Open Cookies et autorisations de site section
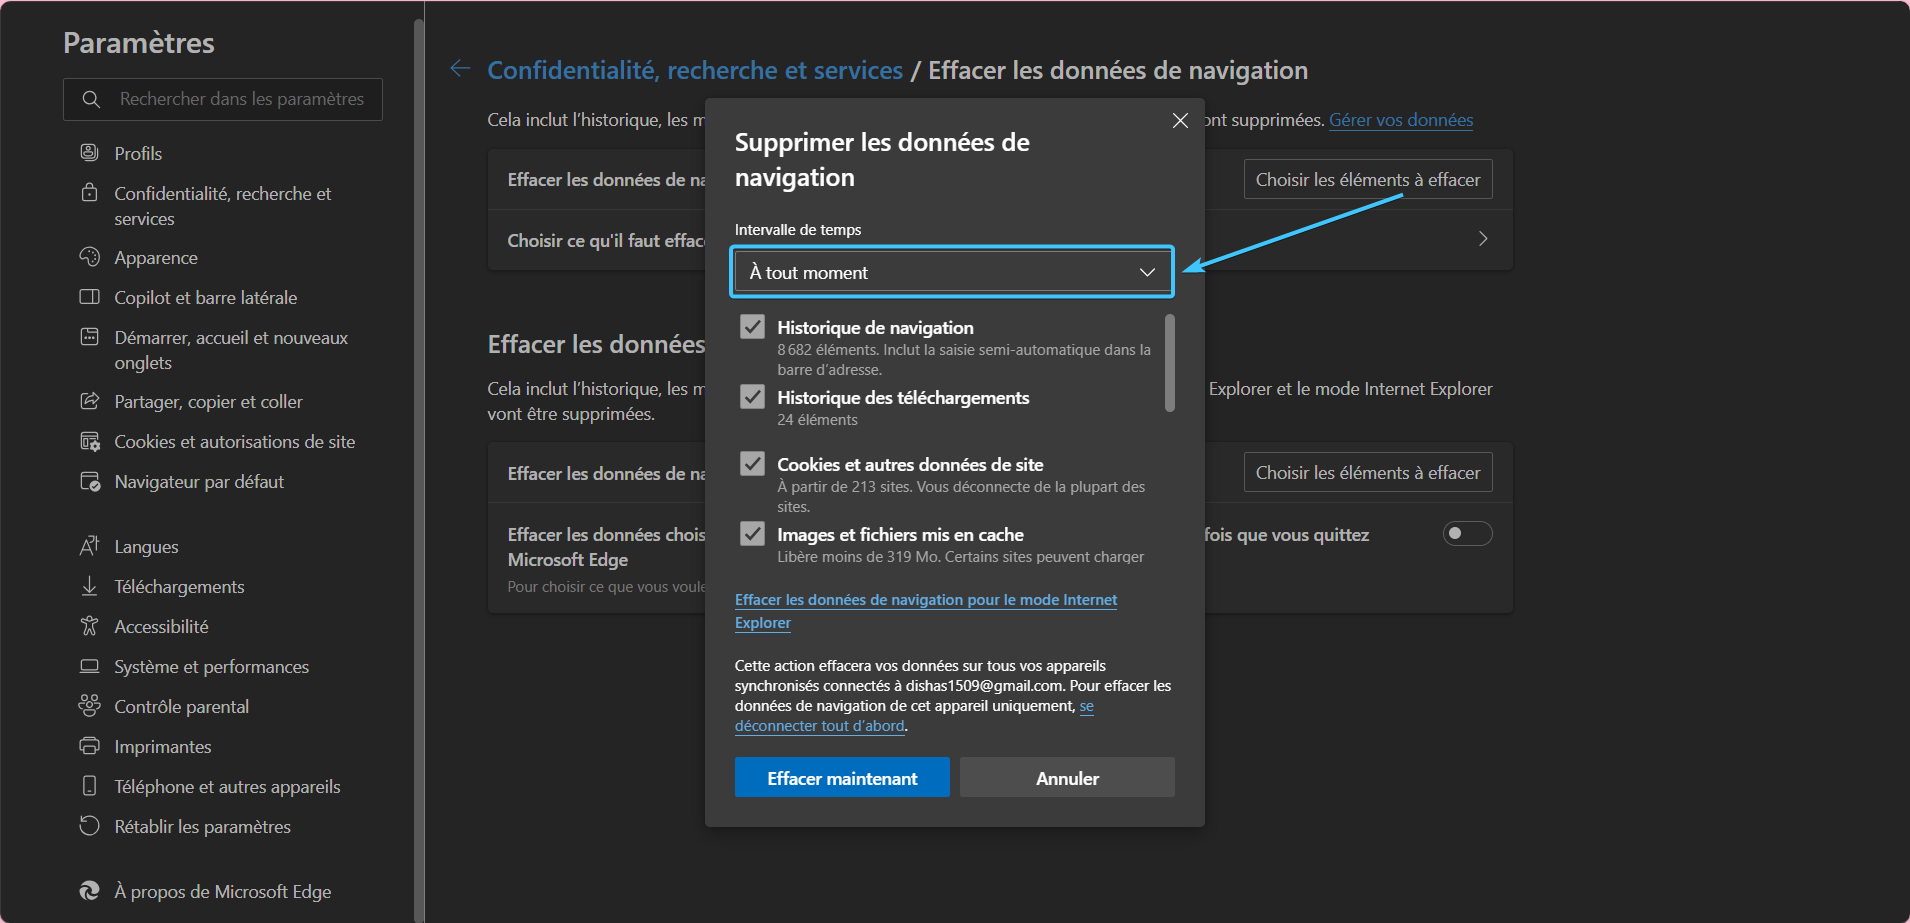The image size is (1910, 923). [x=234, y=441]
